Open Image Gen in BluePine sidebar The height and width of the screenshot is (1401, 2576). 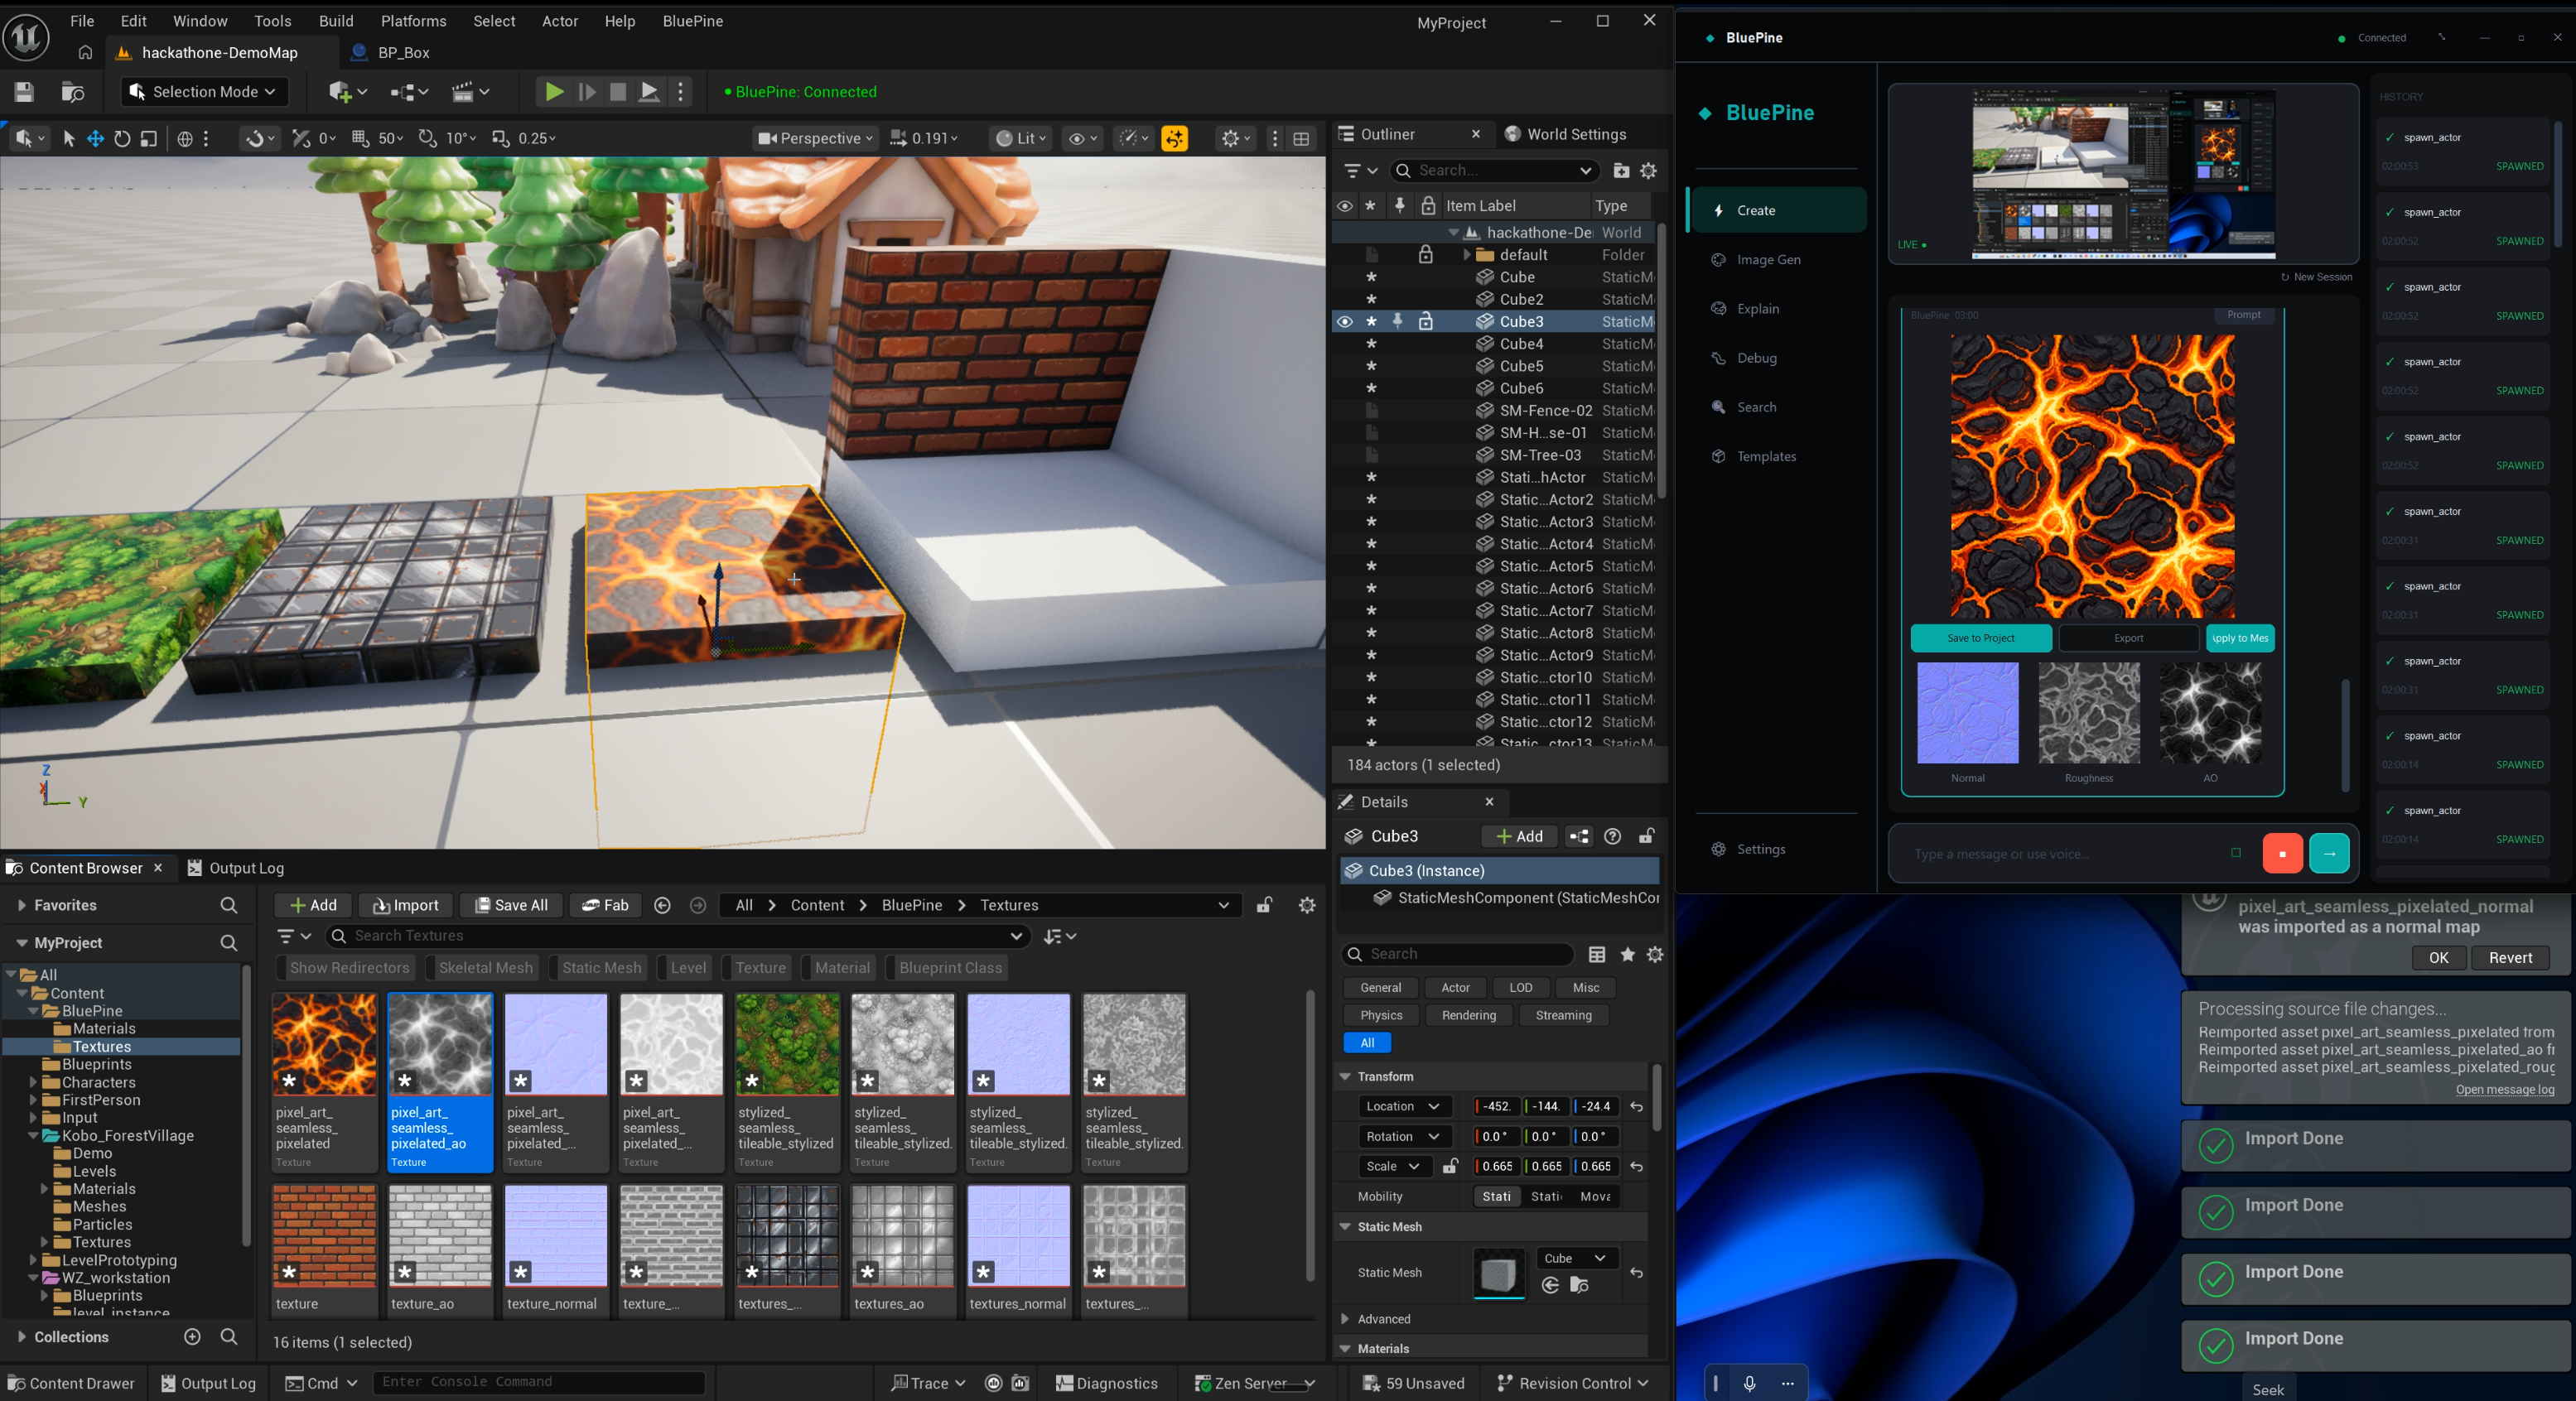pos(1768,260)
